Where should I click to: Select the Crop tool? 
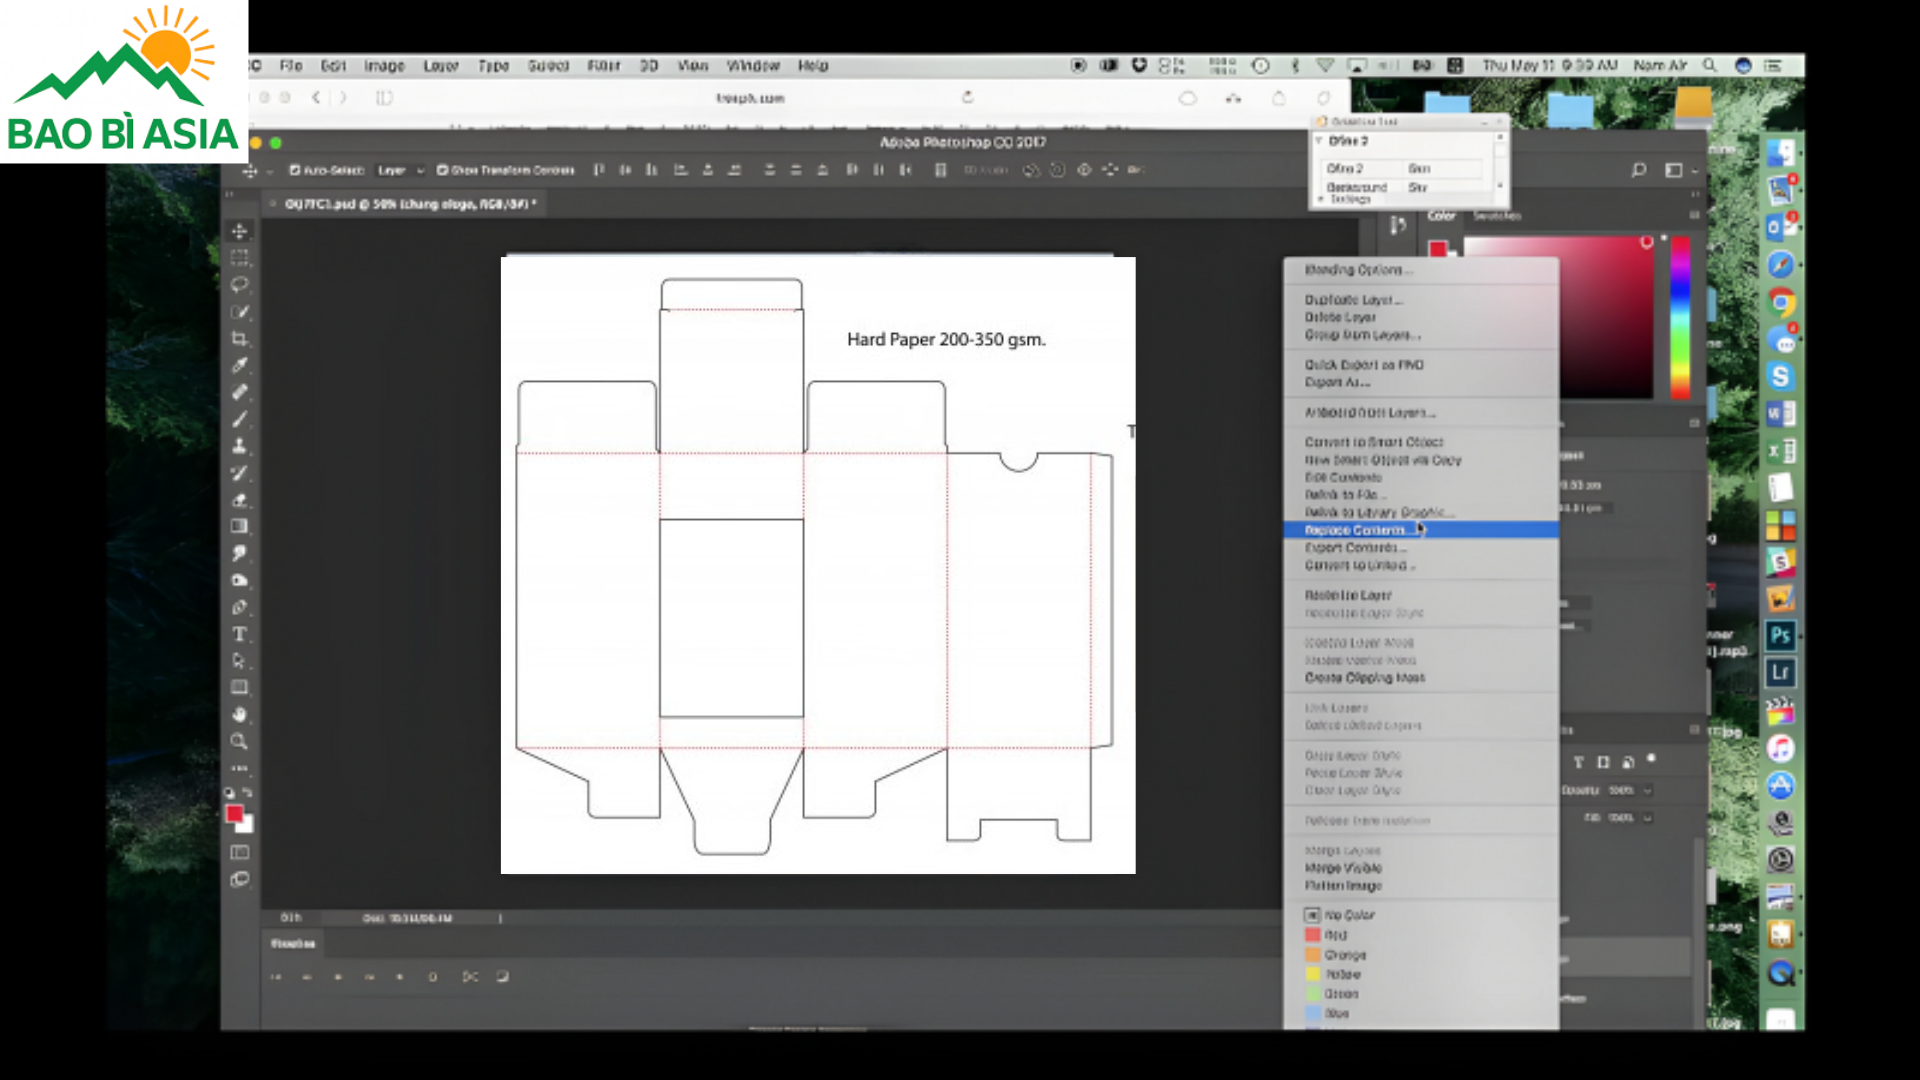coord(239,339)
